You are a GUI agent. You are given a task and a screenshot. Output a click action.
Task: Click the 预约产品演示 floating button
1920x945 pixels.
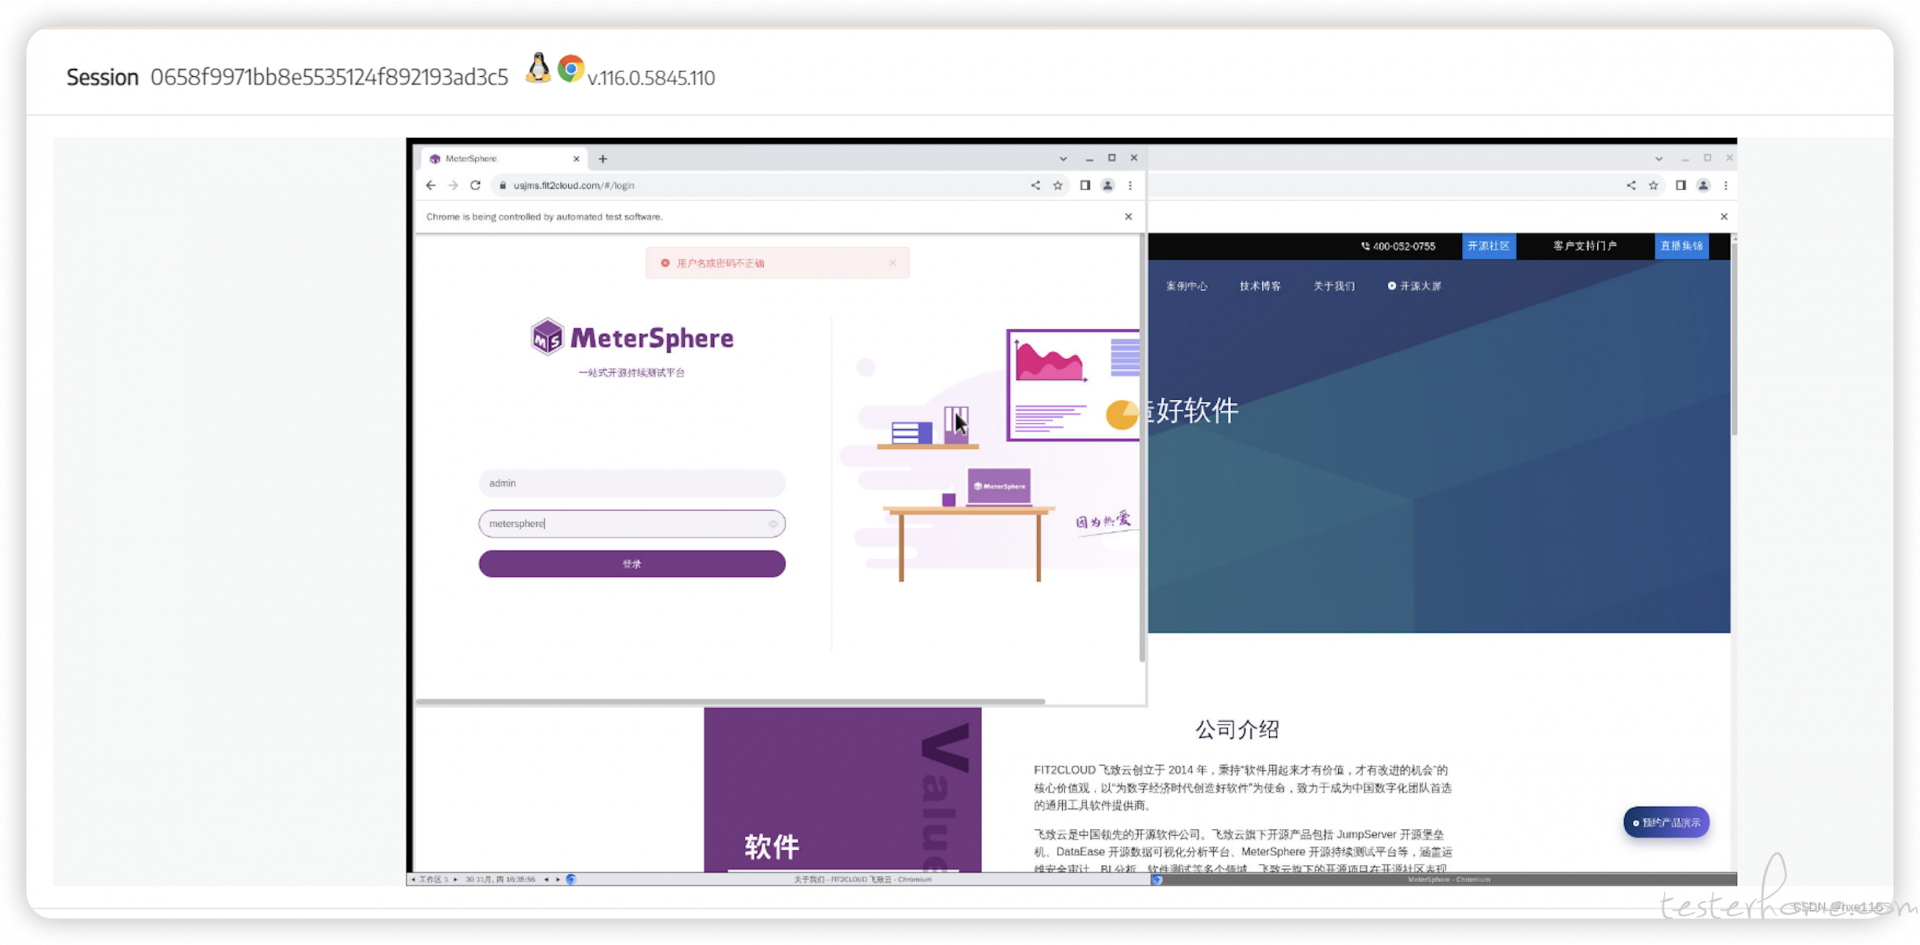pyautogui.click(x=1666, y=823)
